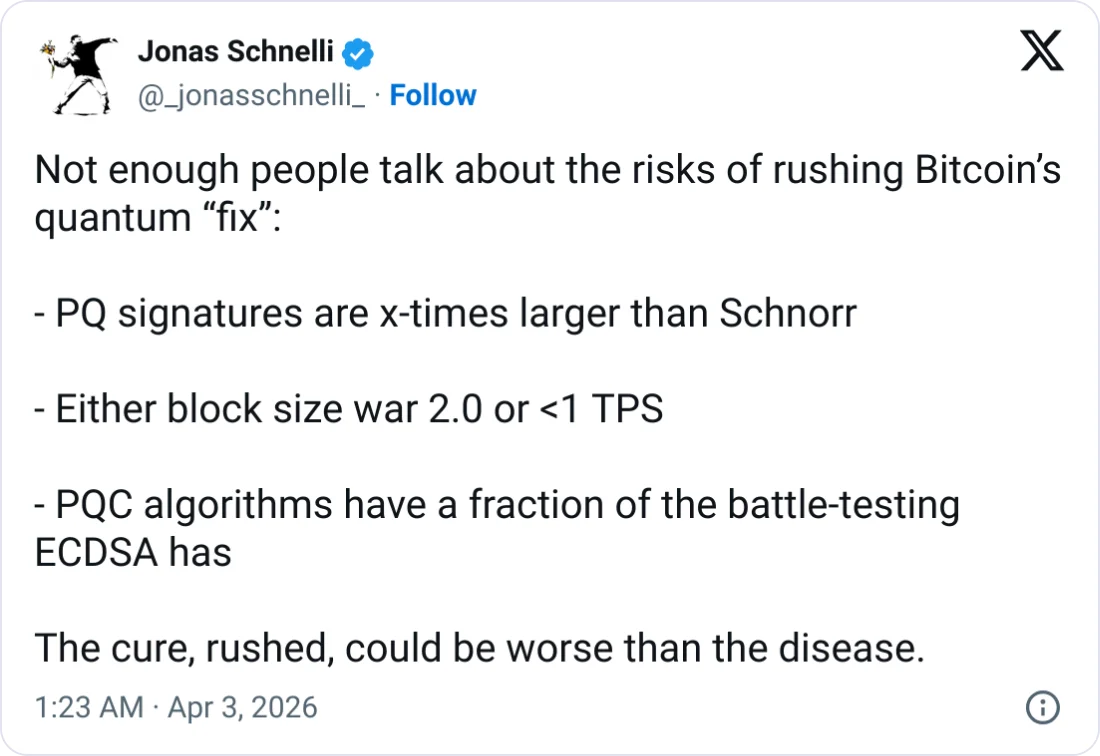Follow the tweet author

pyautogui.click(x=432, y=96)
